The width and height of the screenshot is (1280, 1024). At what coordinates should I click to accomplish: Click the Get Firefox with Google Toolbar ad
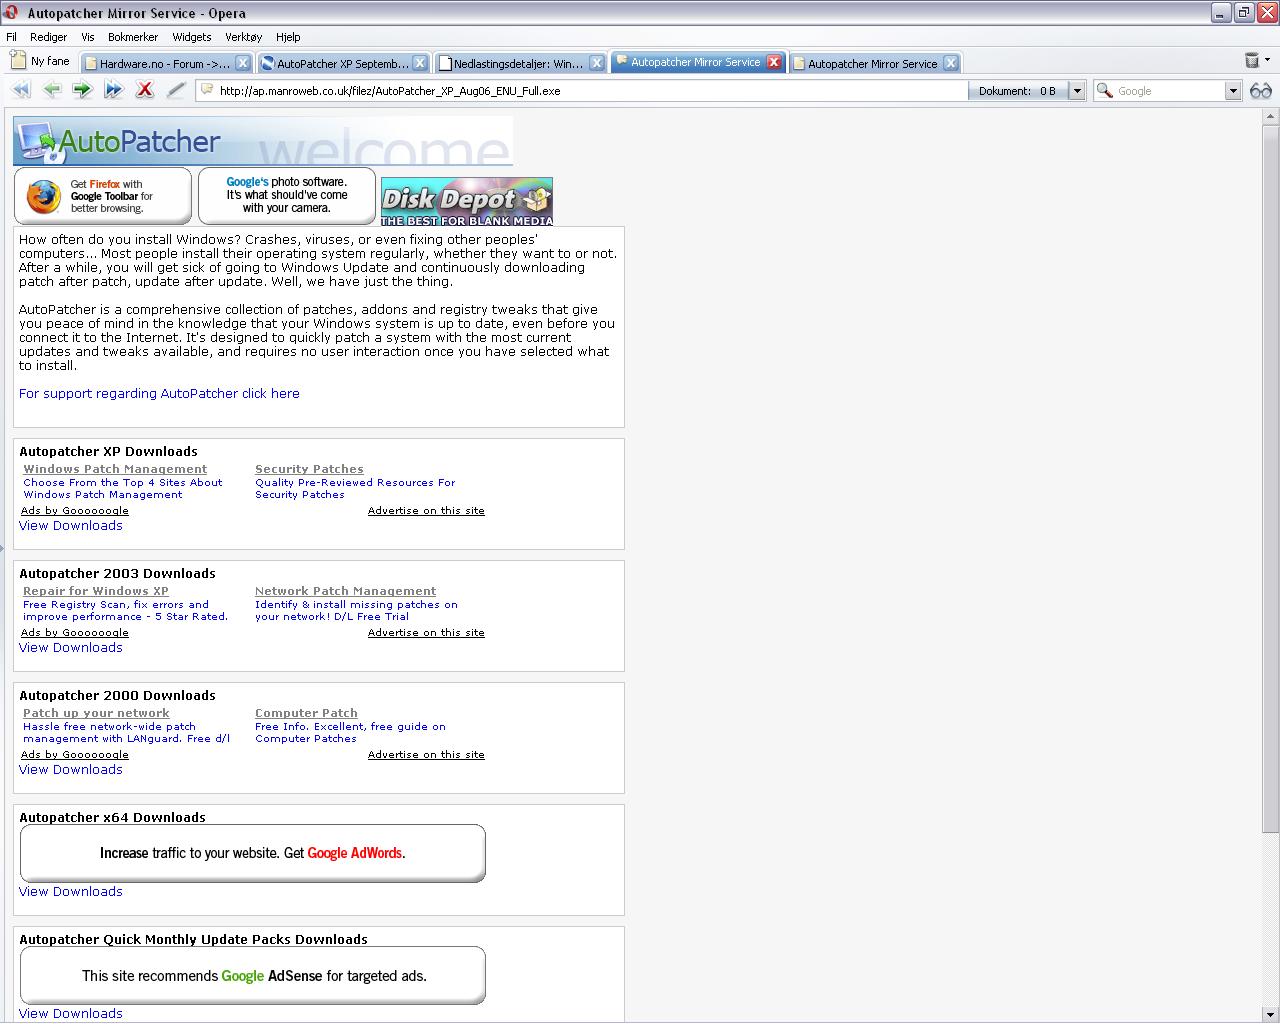tap(102, 196)
